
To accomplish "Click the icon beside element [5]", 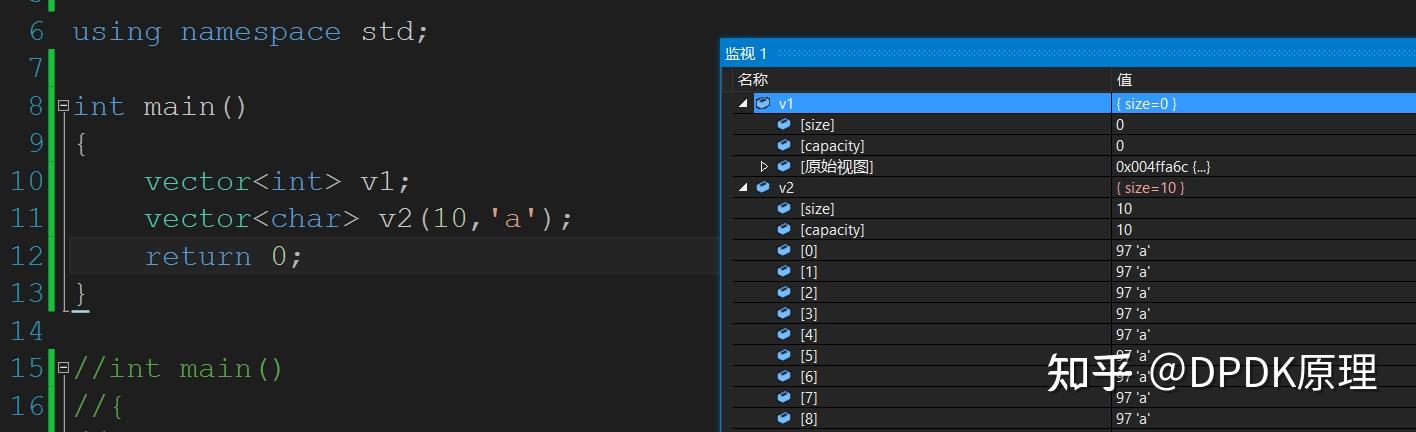I will [x=784, y=355].
